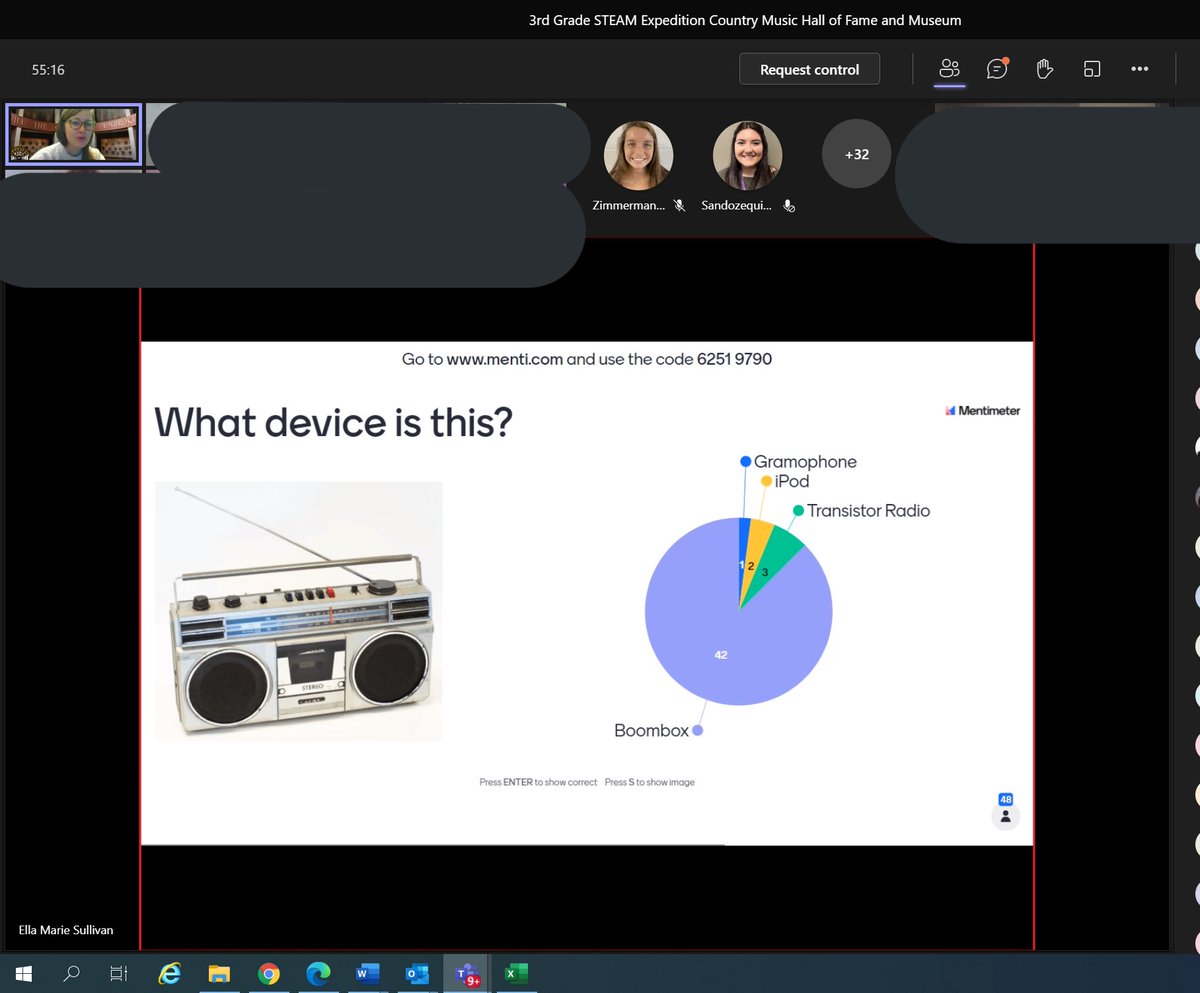1200x993 pixels.
Task: Click Sandozequi's muted microphone icon
Action: 788,205
